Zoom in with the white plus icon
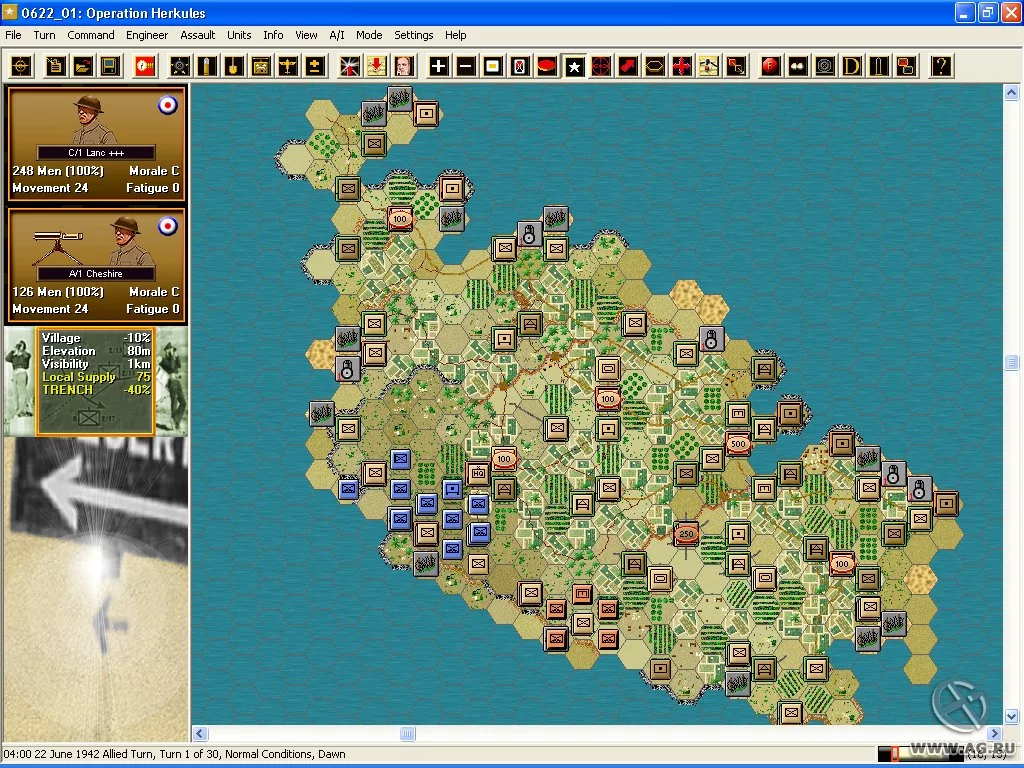The width and height of the screenshot is (1024, 768). [438, 66]
